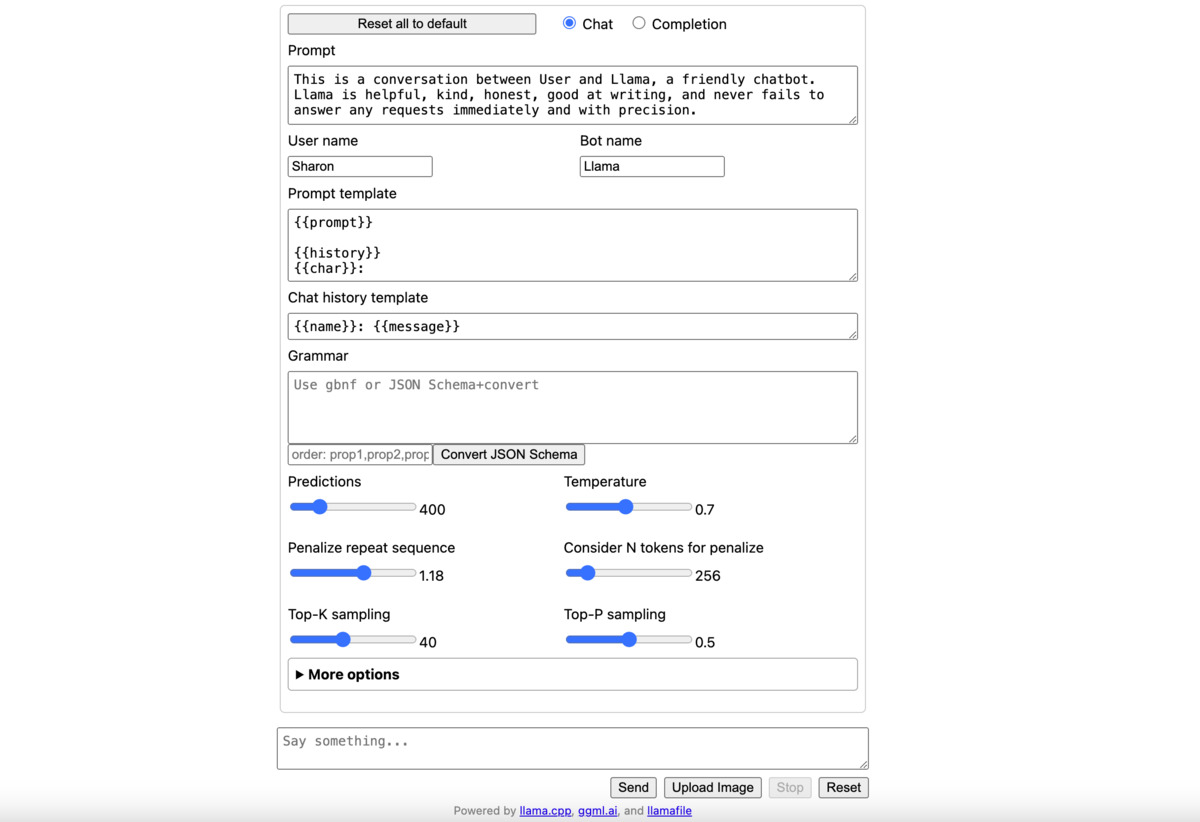Adjust the Temperature slider

pyautogui.click(x=628, y=507)
